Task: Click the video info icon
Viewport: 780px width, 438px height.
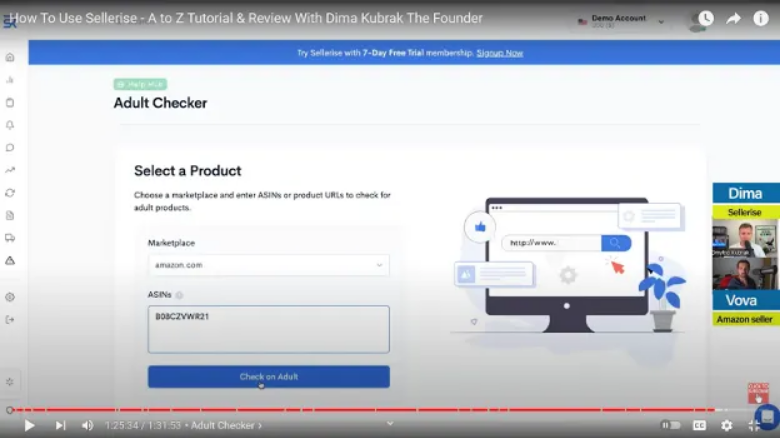Action: pyautogui.click(x=761, y=18)
